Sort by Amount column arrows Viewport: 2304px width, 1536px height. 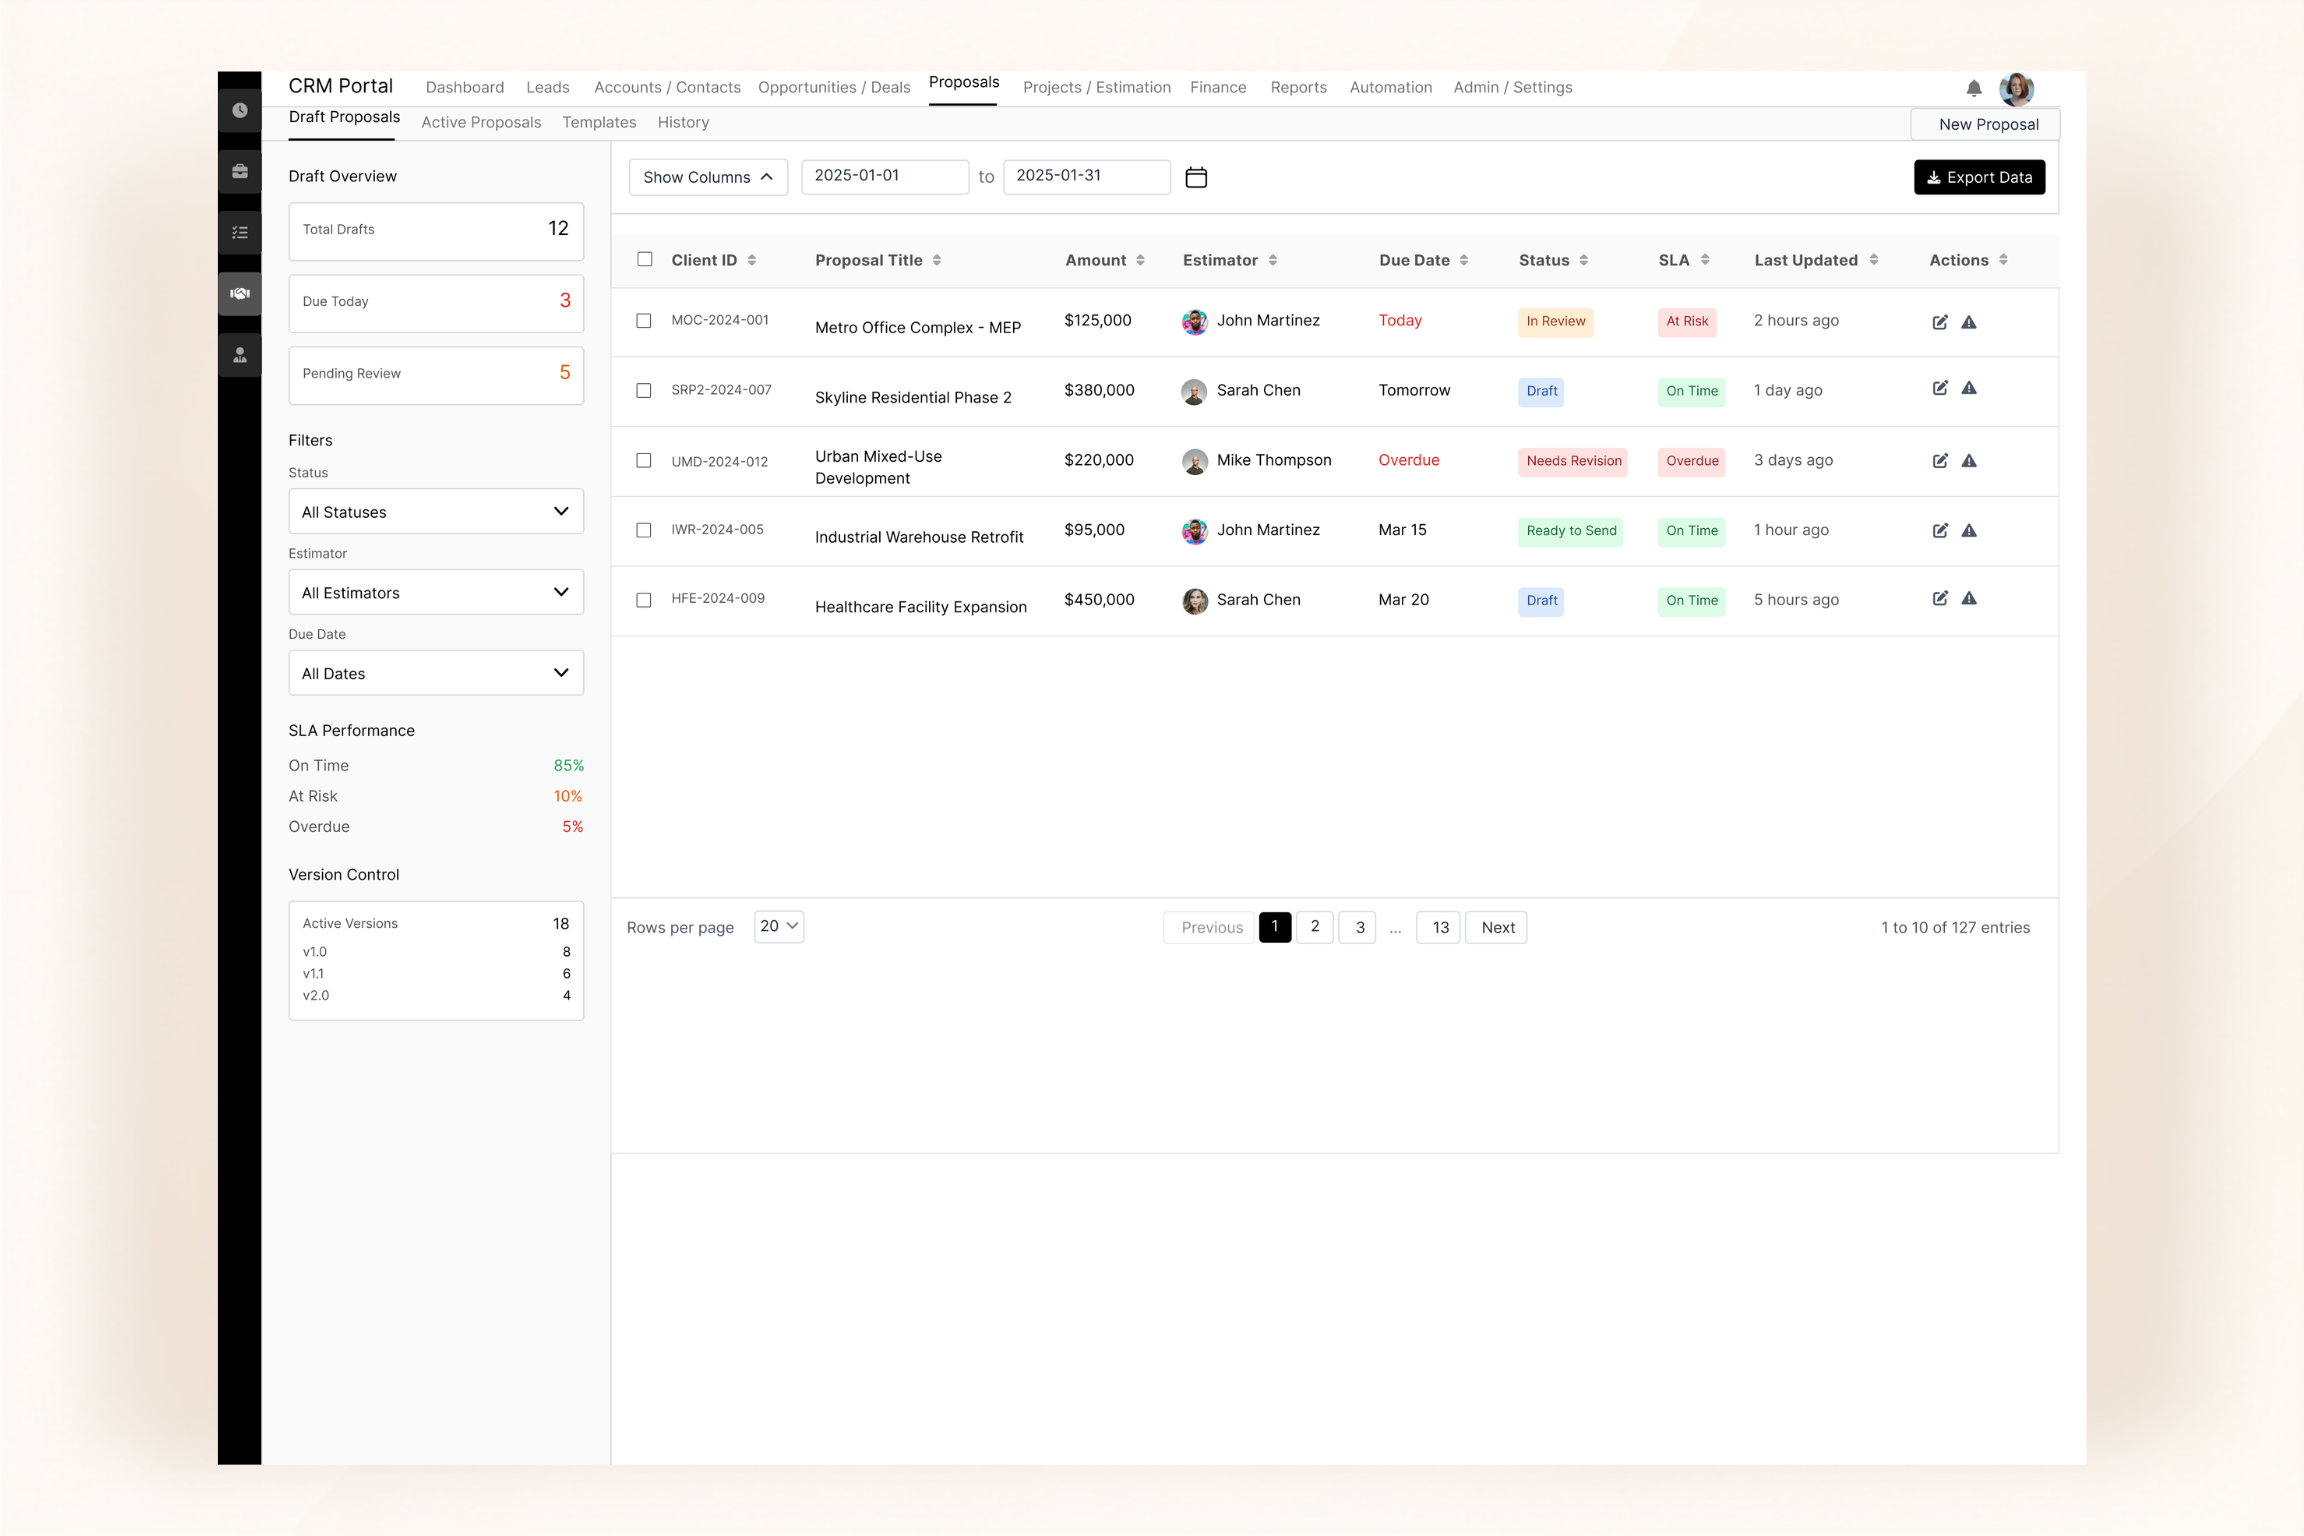tap(1140, 260)
